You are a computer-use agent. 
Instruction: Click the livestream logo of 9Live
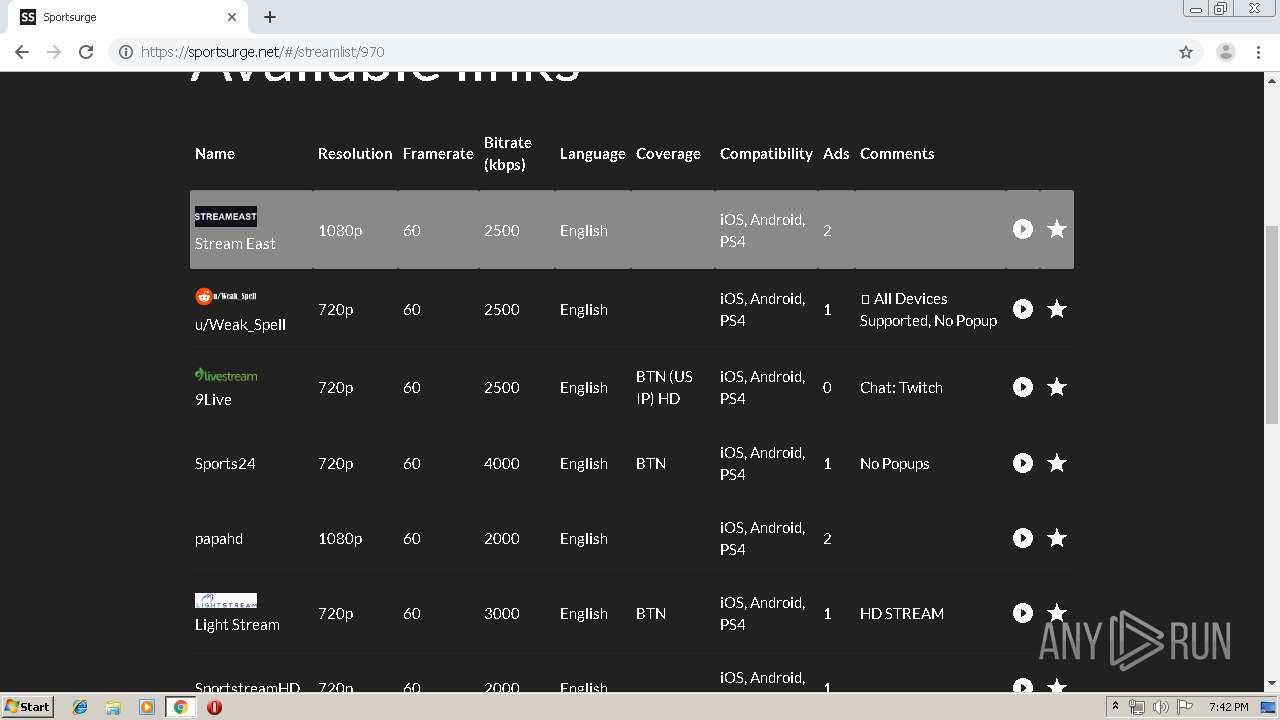[226, 375]
